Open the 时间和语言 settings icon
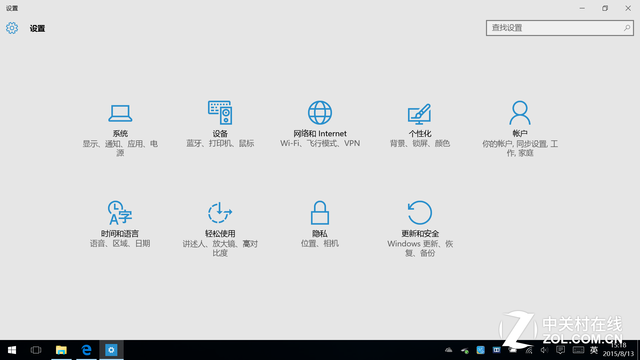Screen dimensions: 640x360 pyautogui.click(x=120, y=212)
